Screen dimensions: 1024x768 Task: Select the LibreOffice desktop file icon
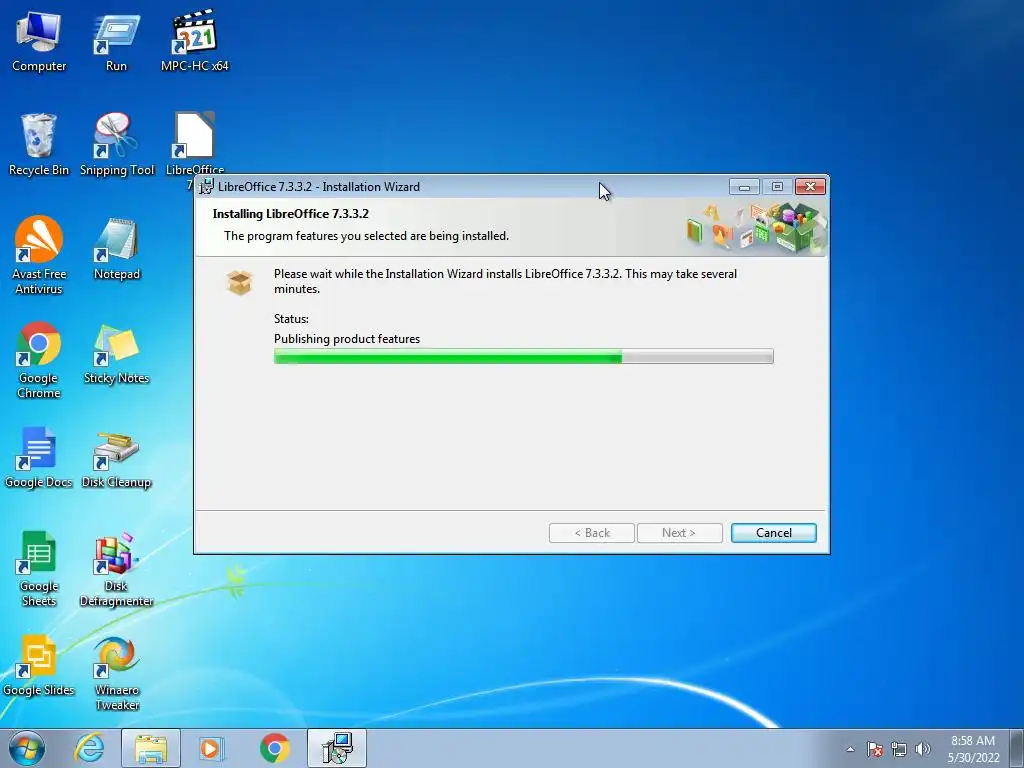194,144
